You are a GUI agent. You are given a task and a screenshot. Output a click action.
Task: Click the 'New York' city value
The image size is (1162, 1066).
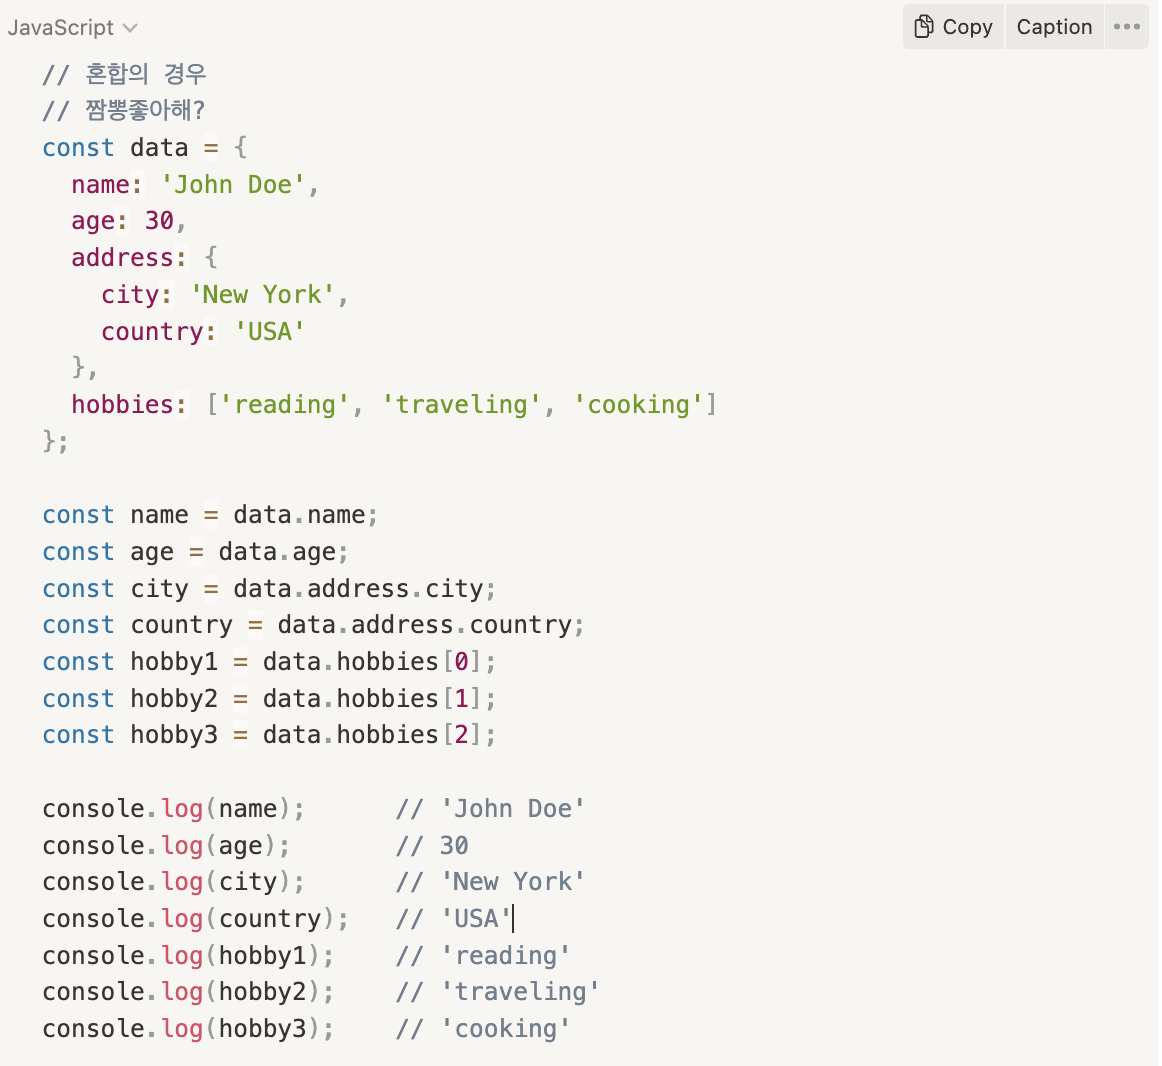tap(262, 295)
